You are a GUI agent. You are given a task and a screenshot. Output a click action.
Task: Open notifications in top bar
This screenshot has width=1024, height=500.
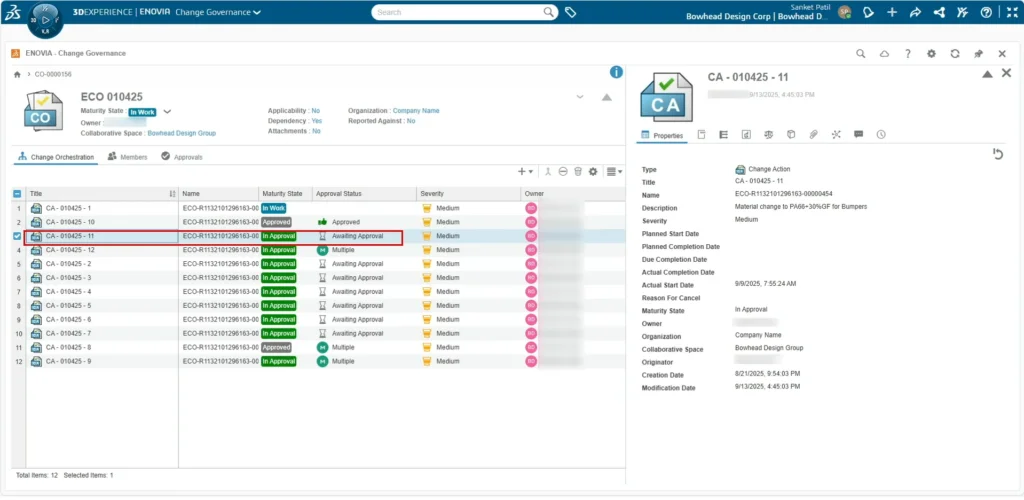868,12
